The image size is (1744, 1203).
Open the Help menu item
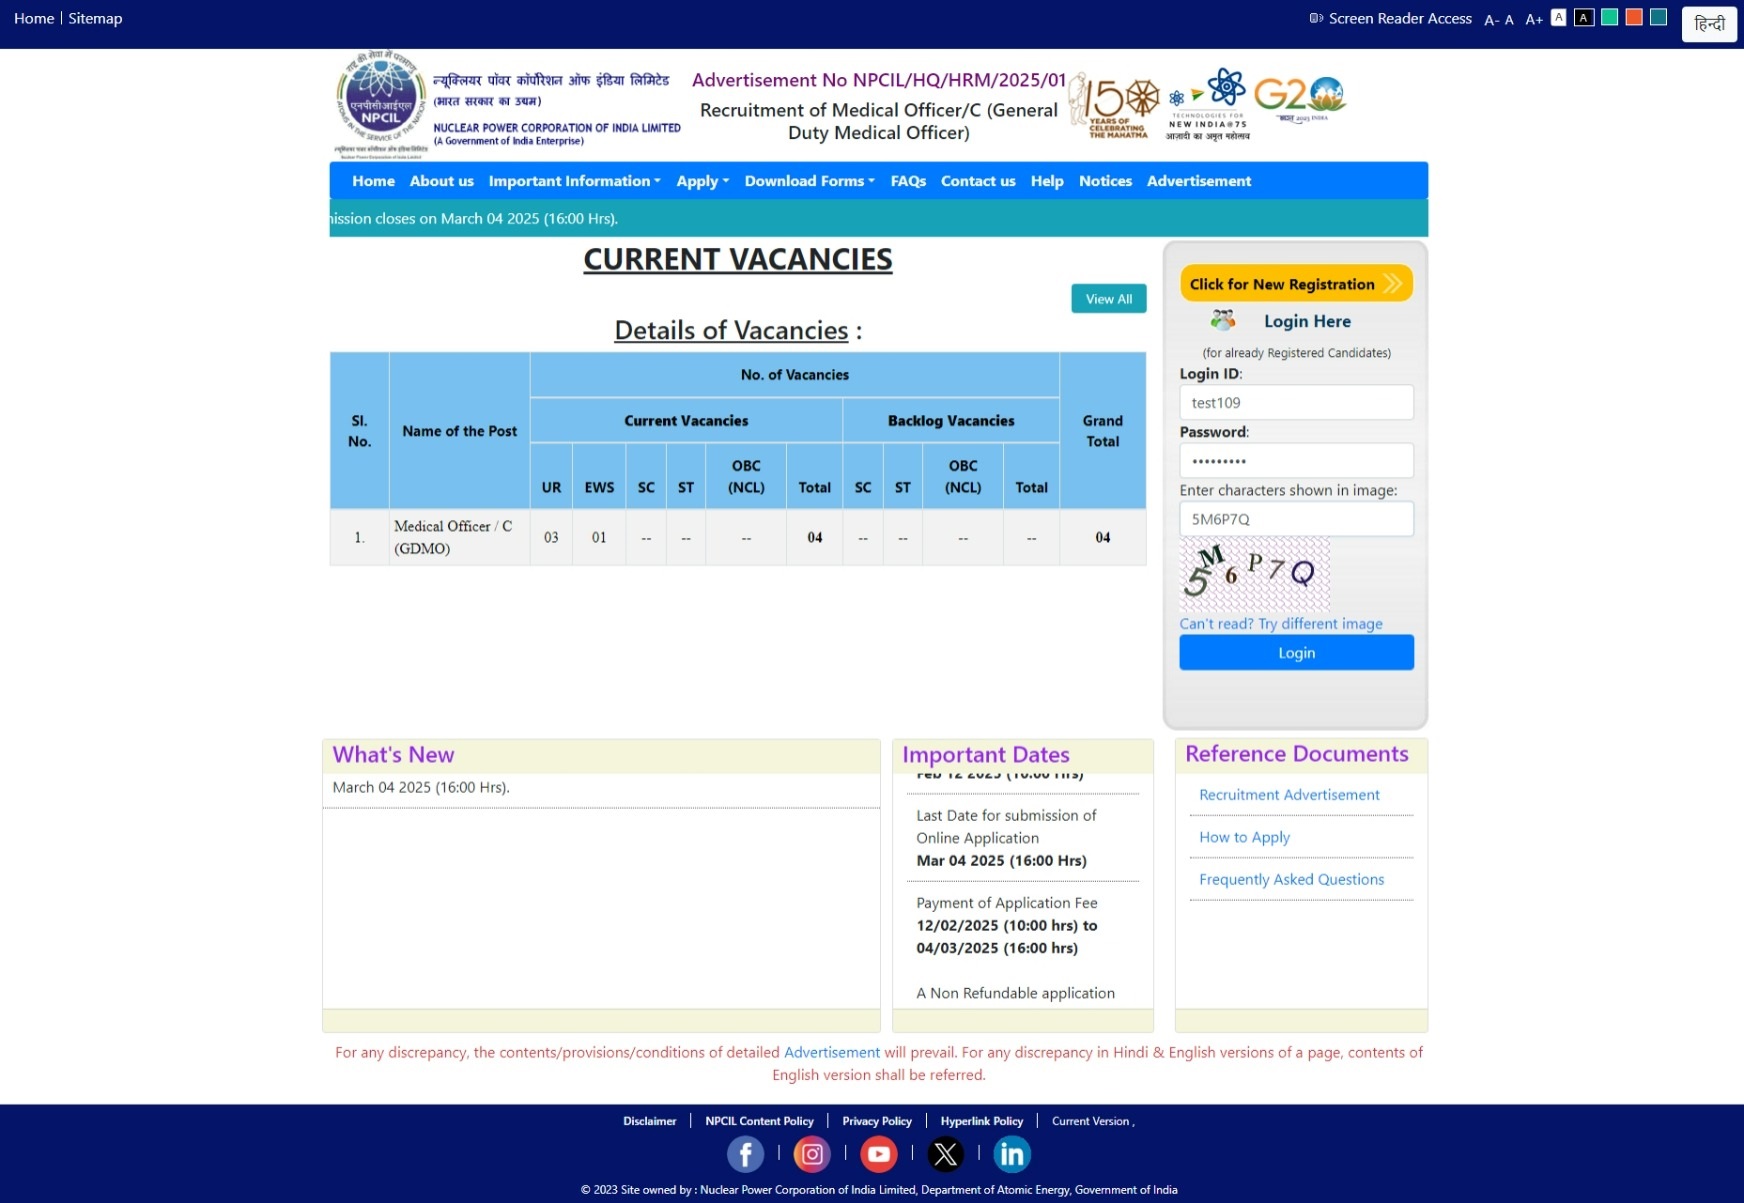coord(1047,181)
